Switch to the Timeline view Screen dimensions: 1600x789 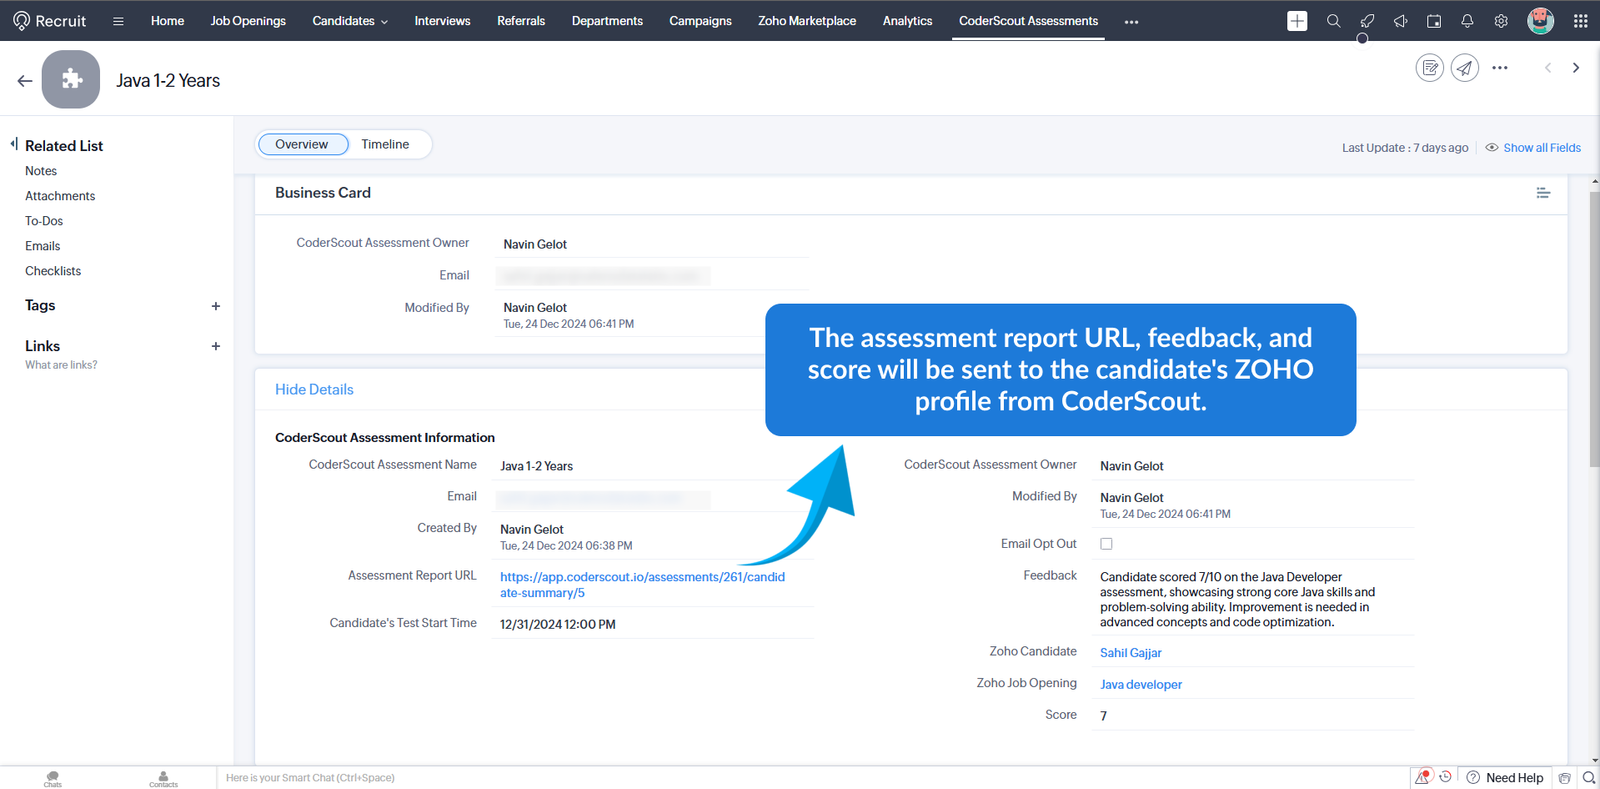385,144
